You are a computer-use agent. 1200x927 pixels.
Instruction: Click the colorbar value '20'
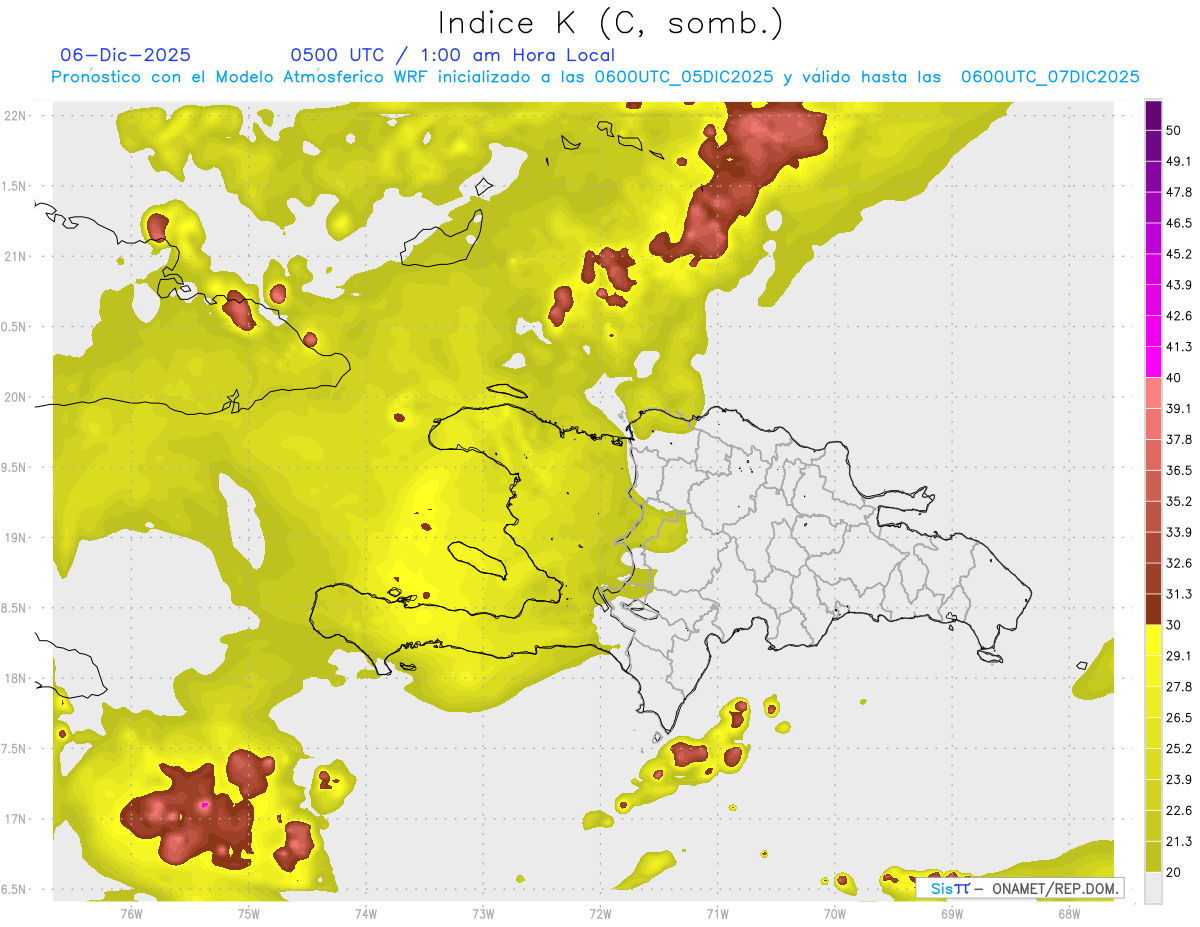(x=1174, y=872)
